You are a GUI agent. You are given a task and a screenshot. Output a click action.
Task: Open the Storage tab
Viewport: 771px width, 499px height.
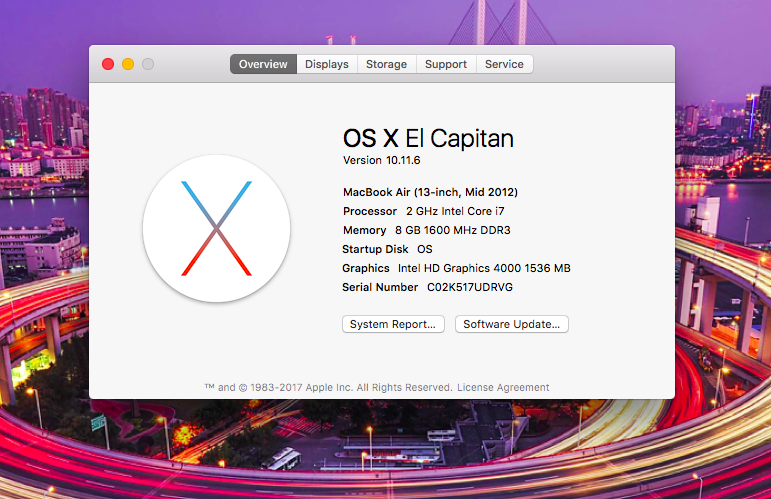[x=386, y=64]
